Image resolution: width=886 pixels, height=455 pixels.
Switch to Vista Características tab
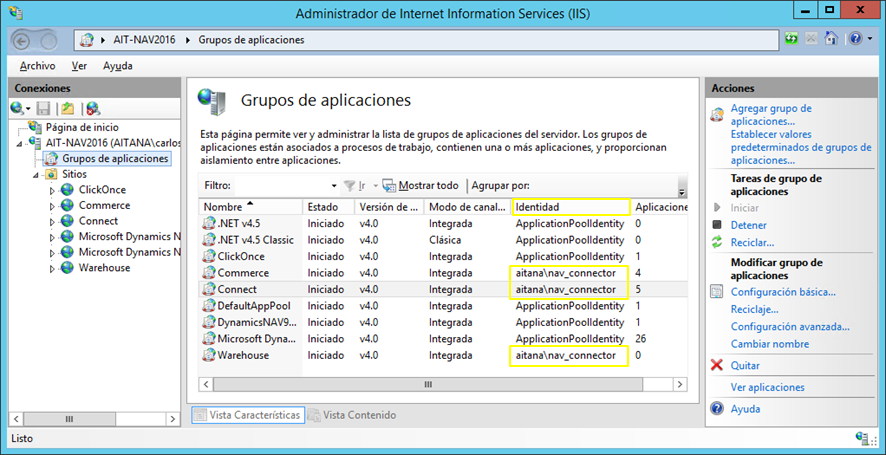[248, 415]
